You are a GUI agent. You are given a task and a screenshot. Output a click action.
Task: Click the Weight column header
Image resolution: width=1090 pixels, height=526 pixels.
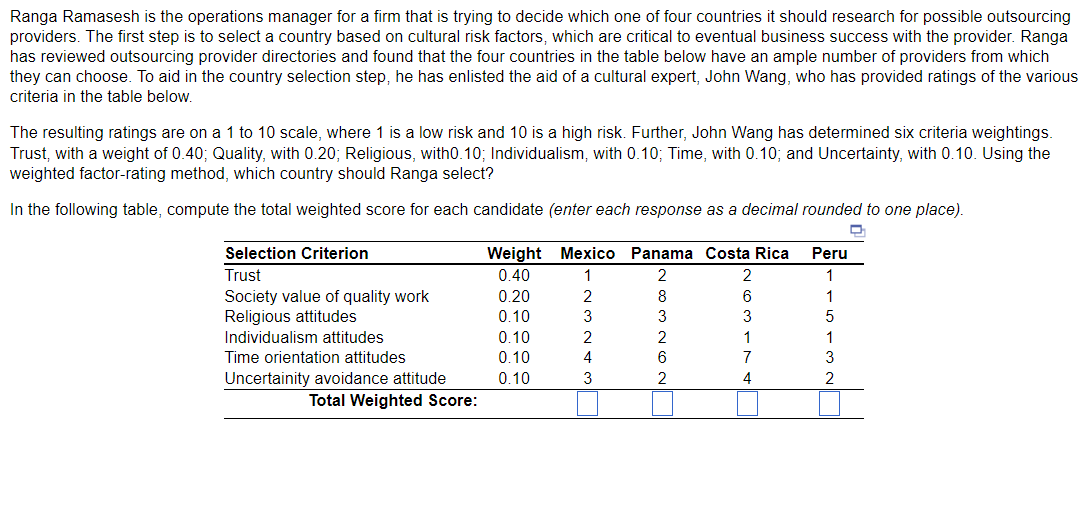click(x=514, y=254)
